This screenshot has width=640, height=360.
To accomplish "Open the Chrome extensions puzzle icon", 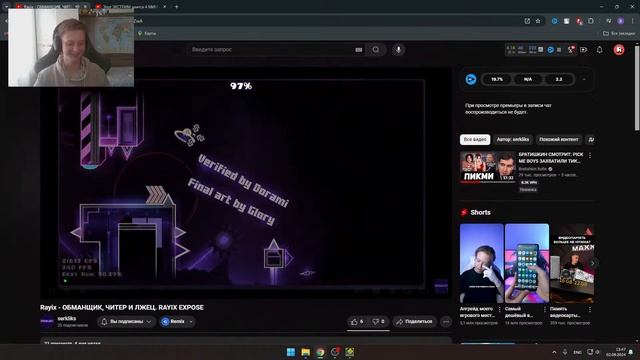I will [x=591, y=21].
